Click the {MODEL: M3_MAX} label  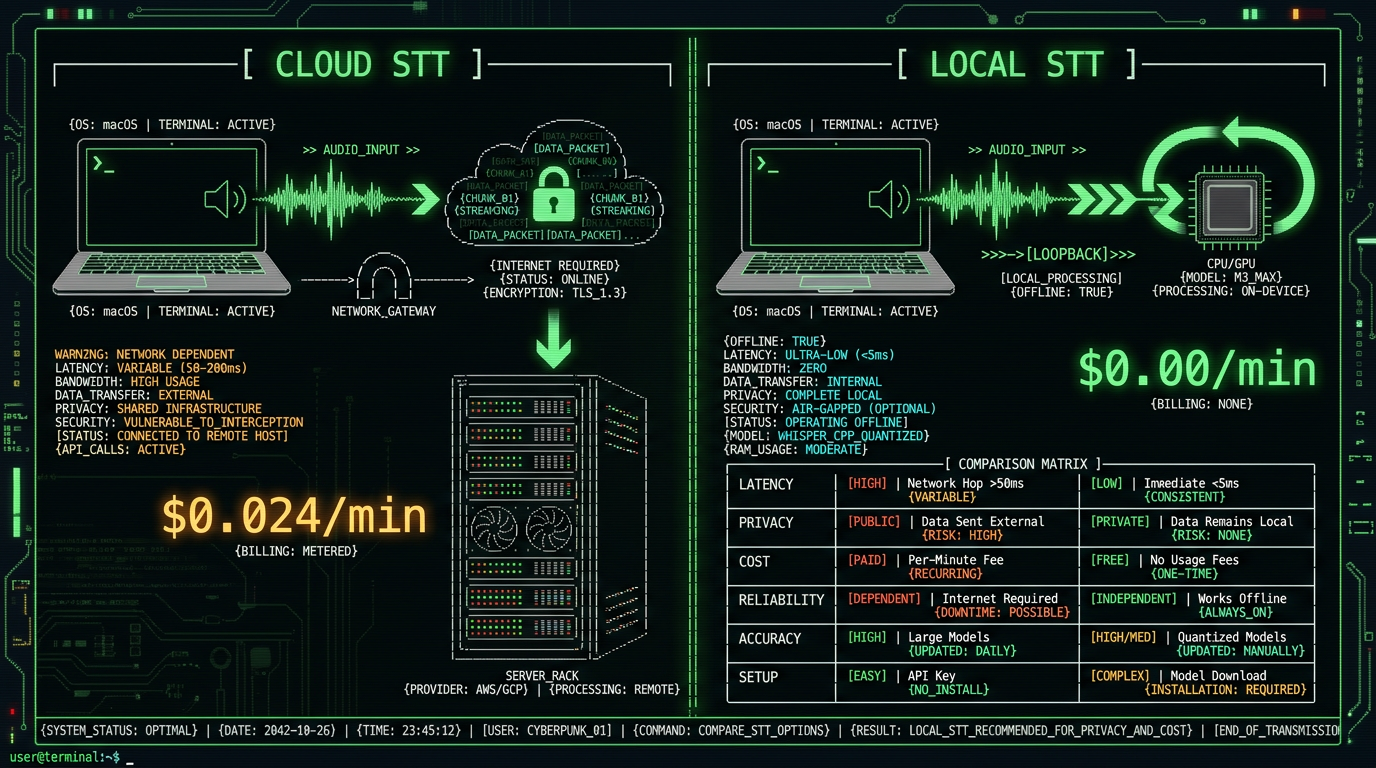(1230, 277)
